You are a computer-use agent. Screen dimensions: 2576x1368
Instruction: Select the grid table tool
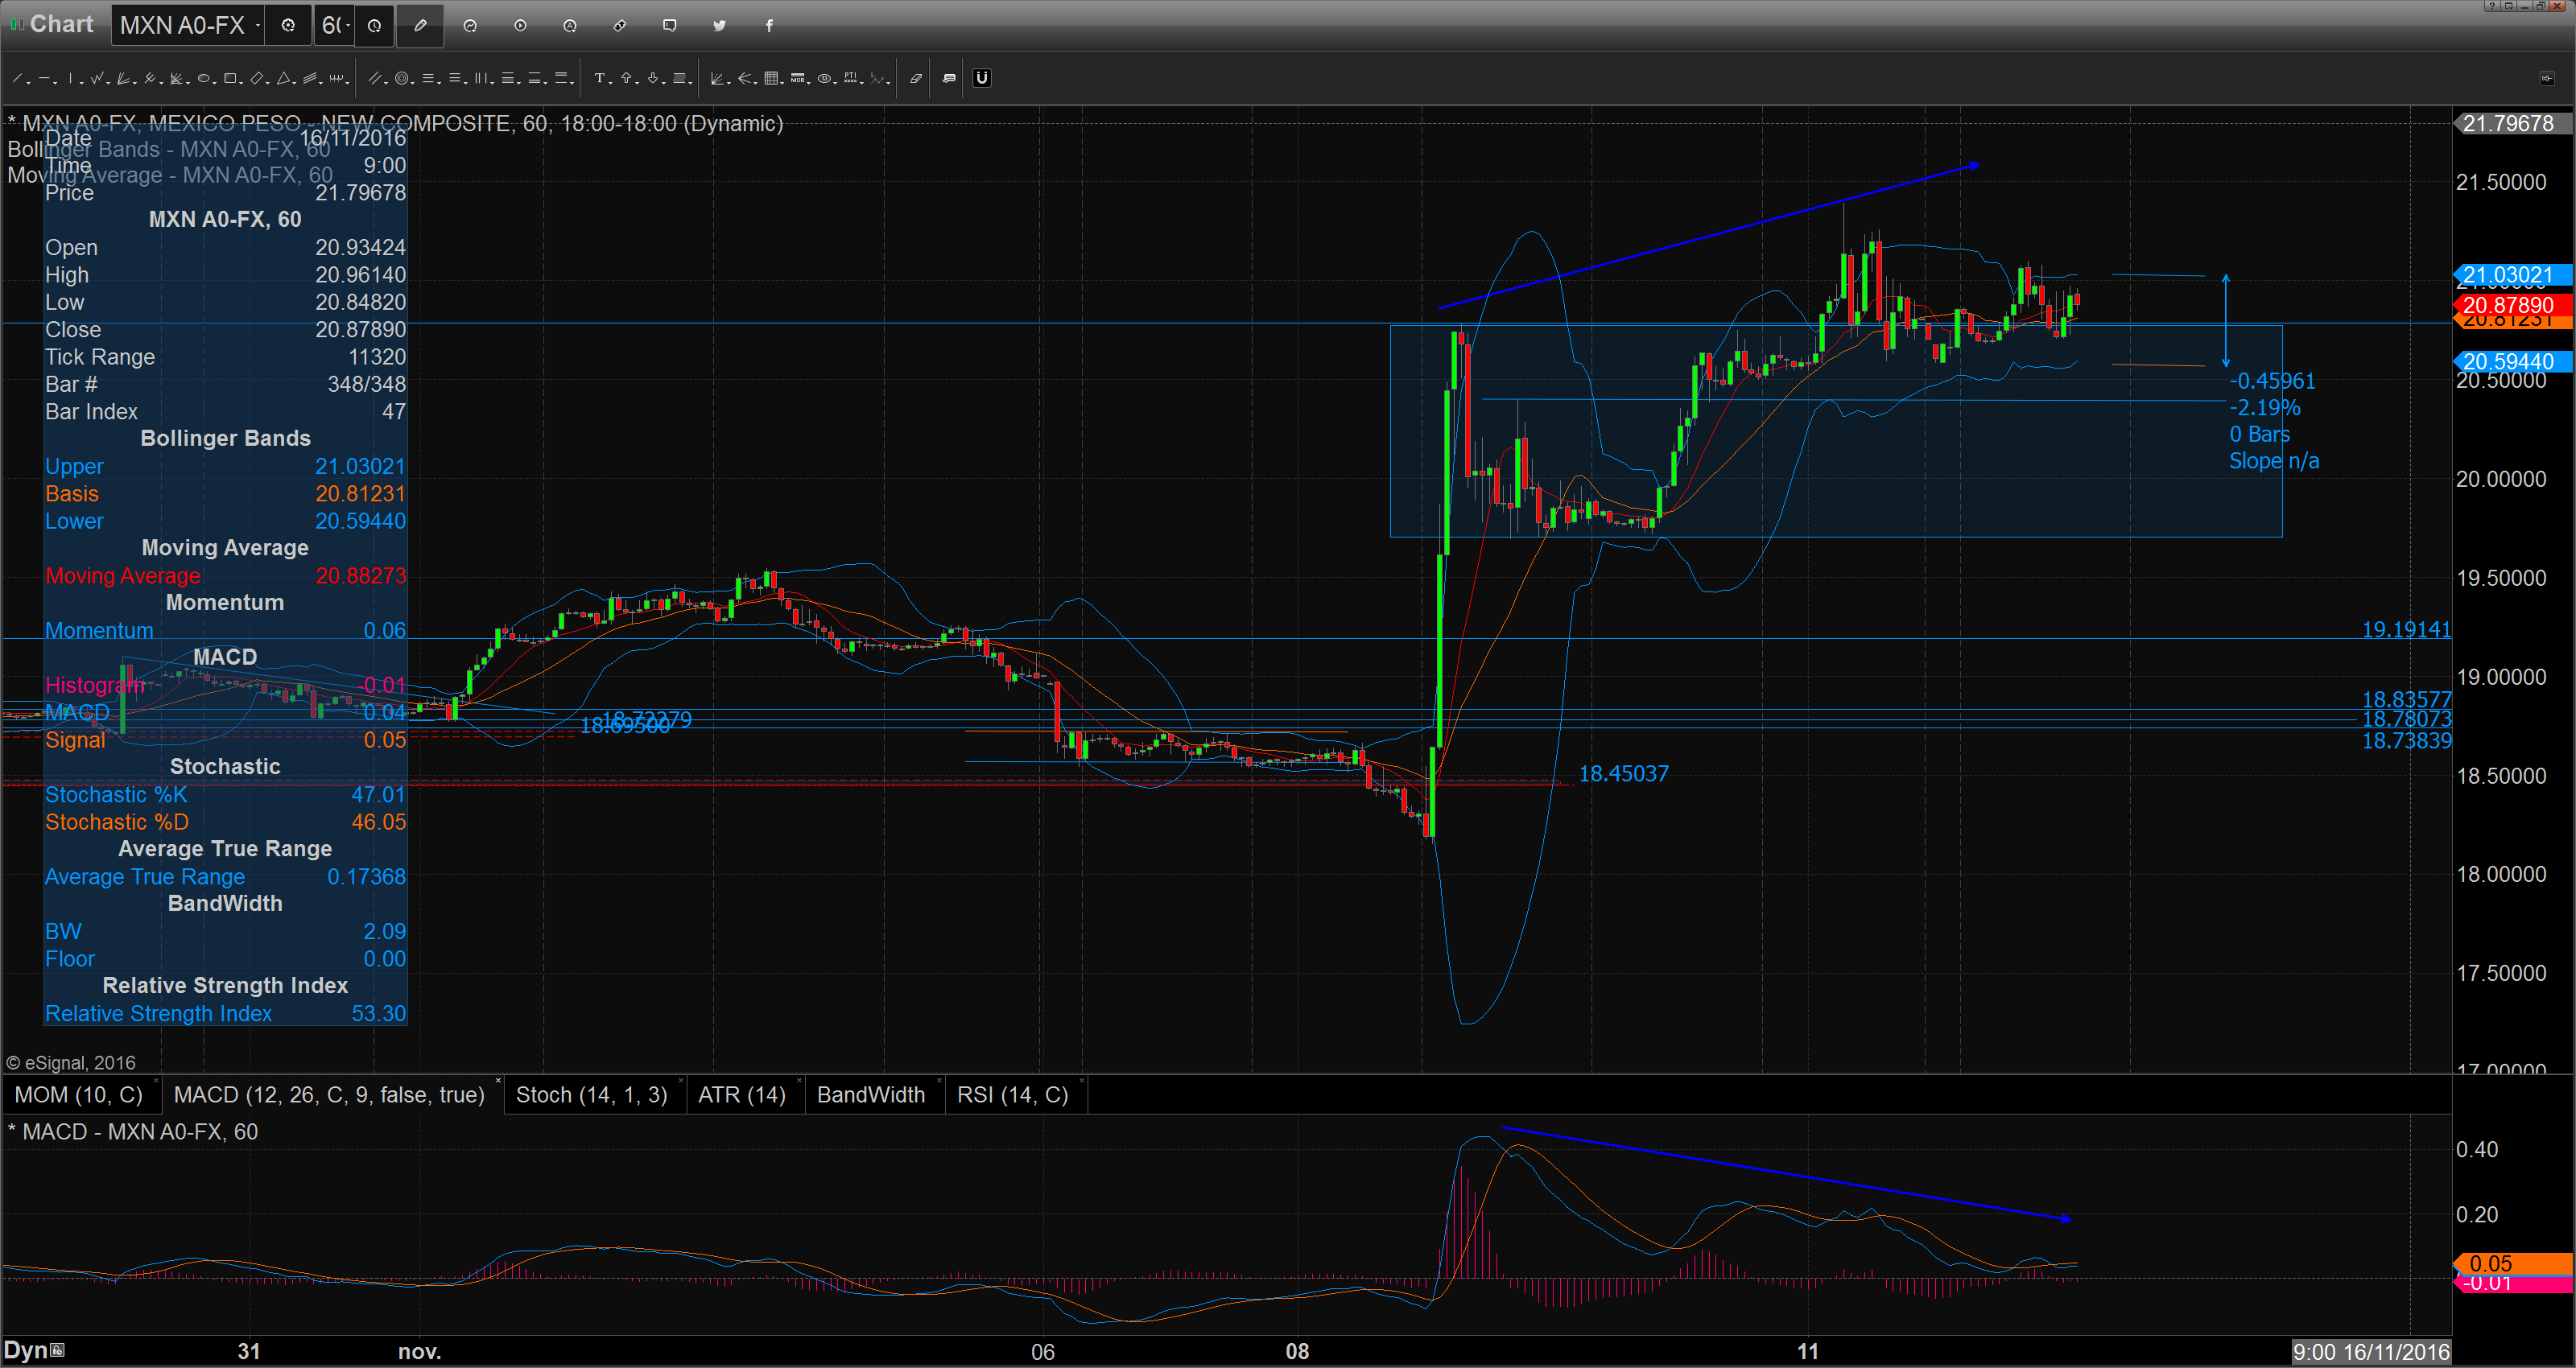point(771,78)
